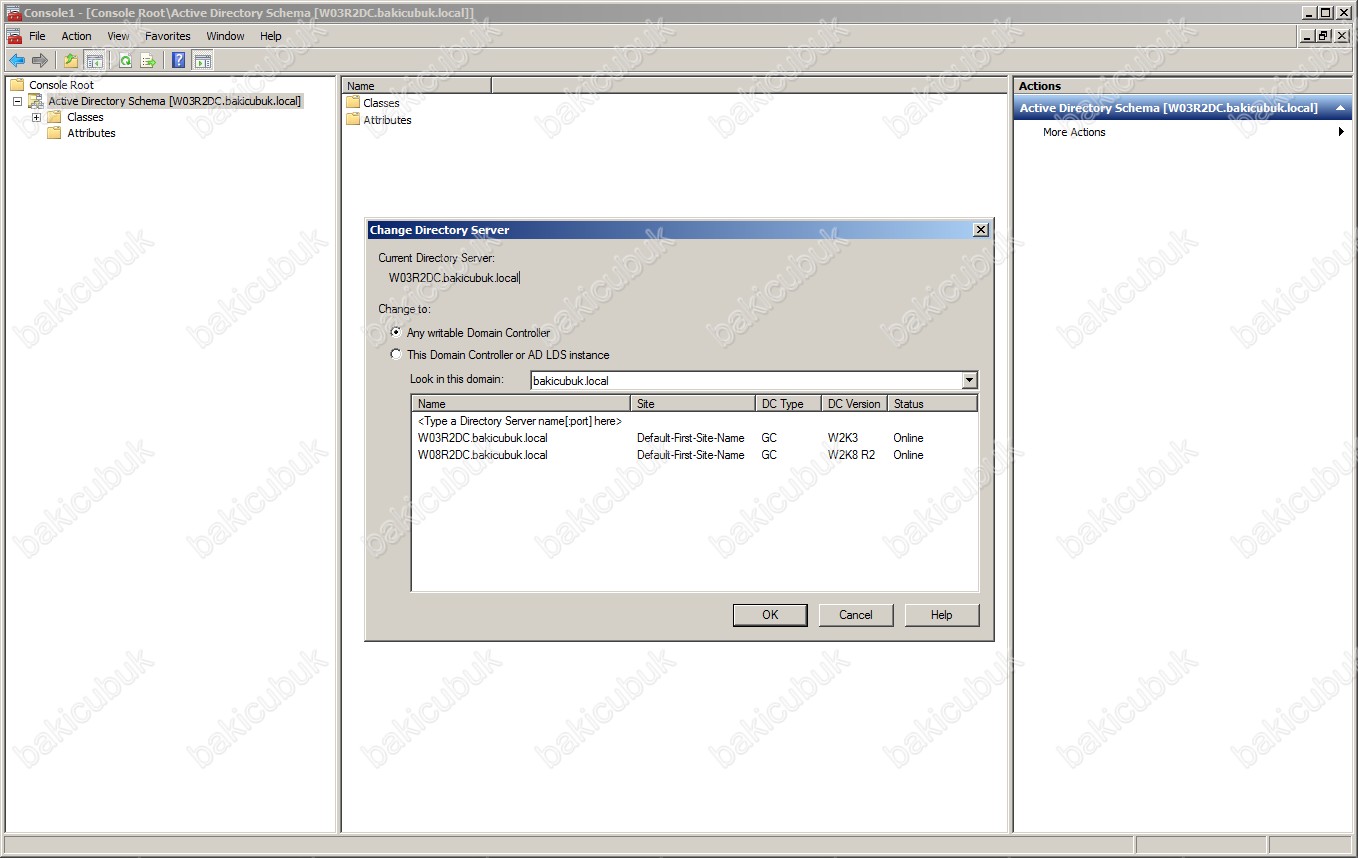Click the blue Help question mark icon
The image size is (1358, 858).
179,61
